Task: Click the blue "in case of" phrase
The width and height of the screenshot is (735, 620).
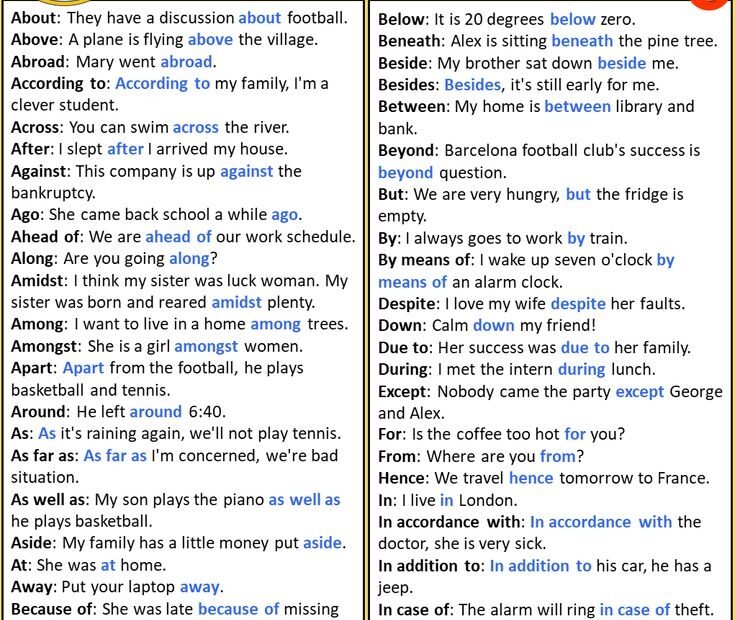Action: (635, 609)
